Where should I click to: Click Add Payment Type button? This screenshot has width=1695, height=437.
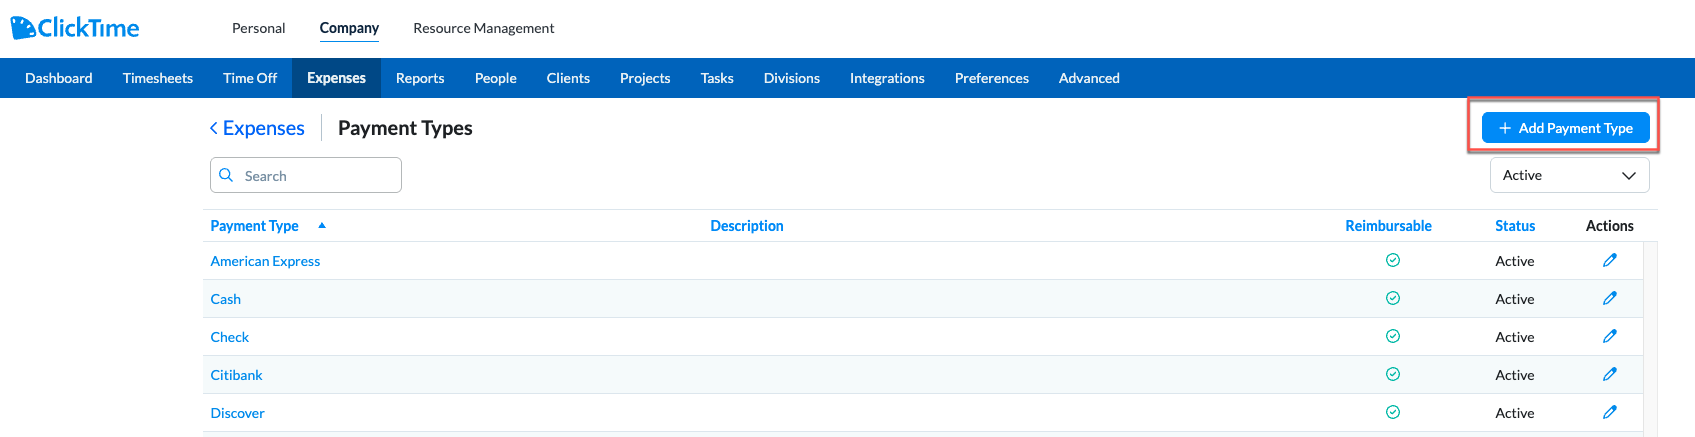point(1565,128)
